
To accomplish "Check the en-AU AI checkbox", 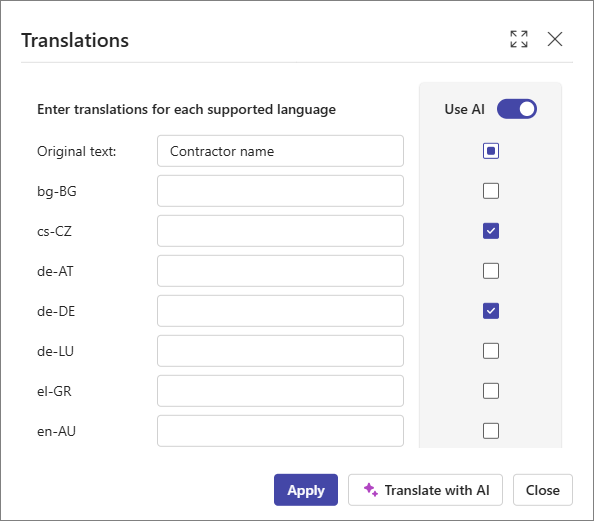I will (x=491, y=431).
